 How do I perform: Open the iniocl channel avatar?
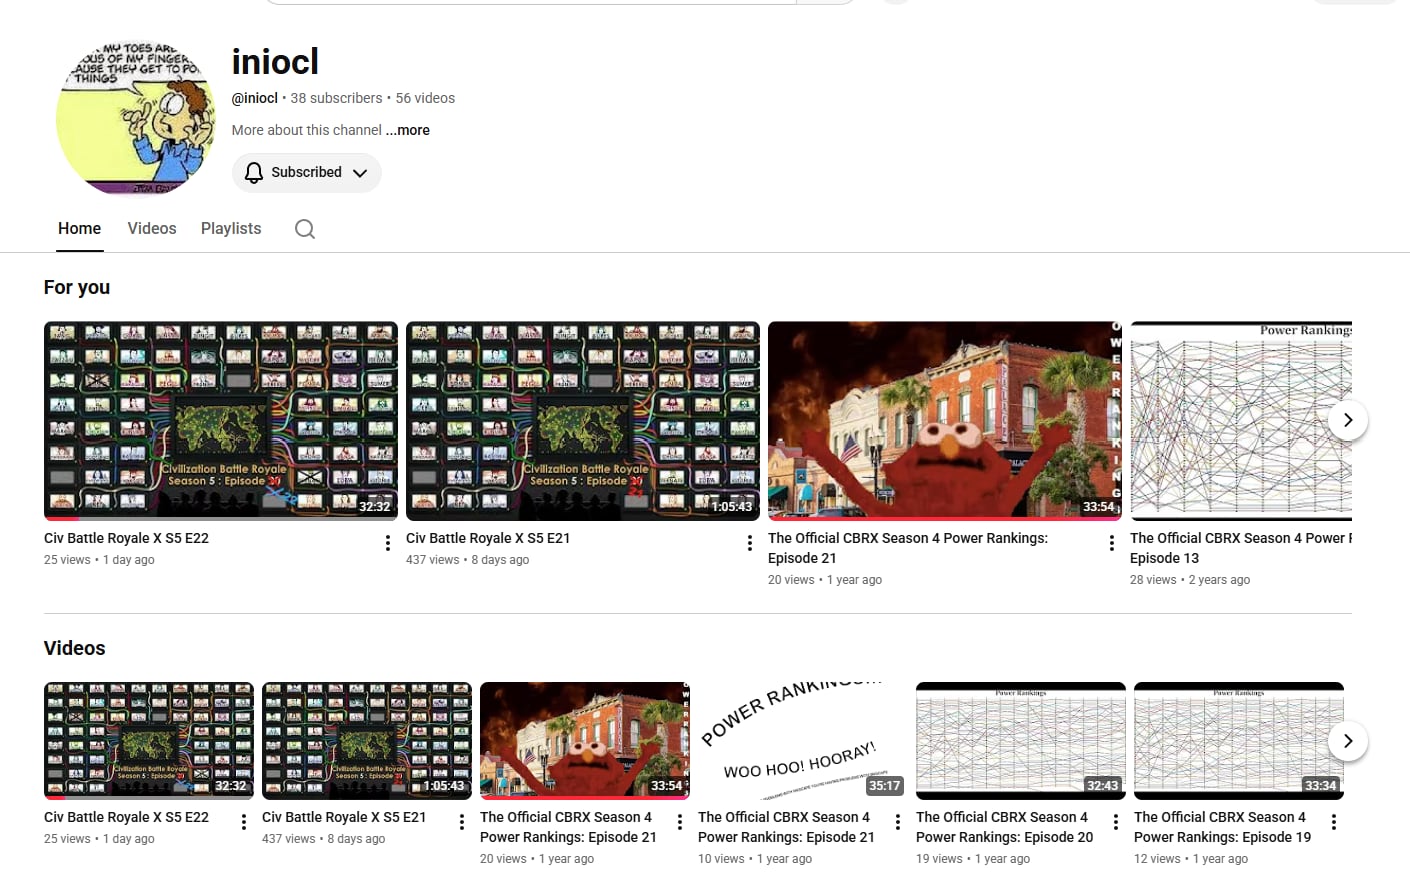(136, 117)
